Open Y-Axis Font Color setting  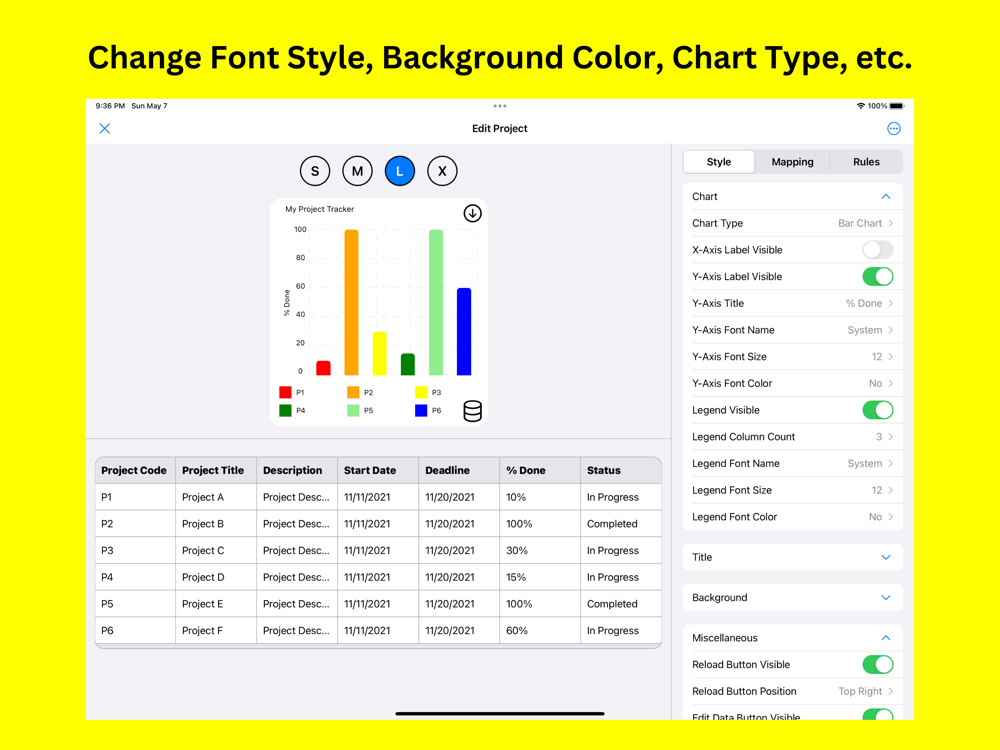pos(792,383)
